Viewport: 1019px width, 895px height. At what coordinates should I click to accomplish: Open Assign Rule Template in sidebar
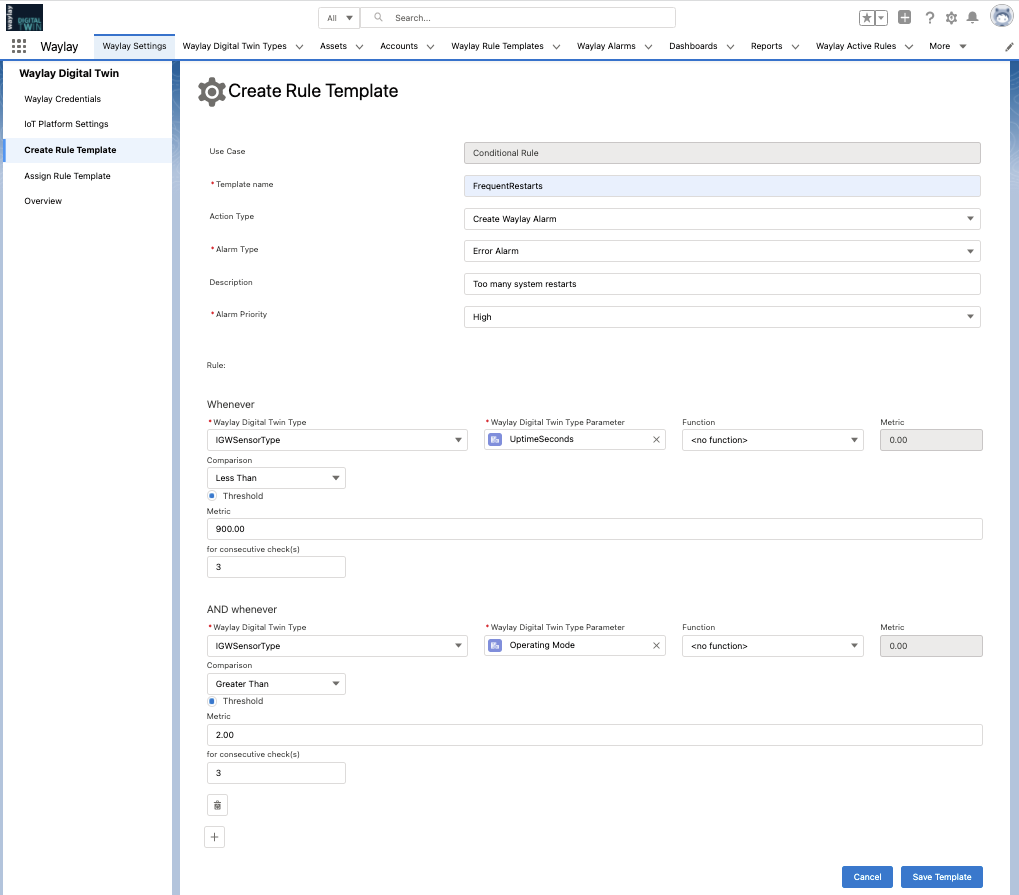click(68, 176)
